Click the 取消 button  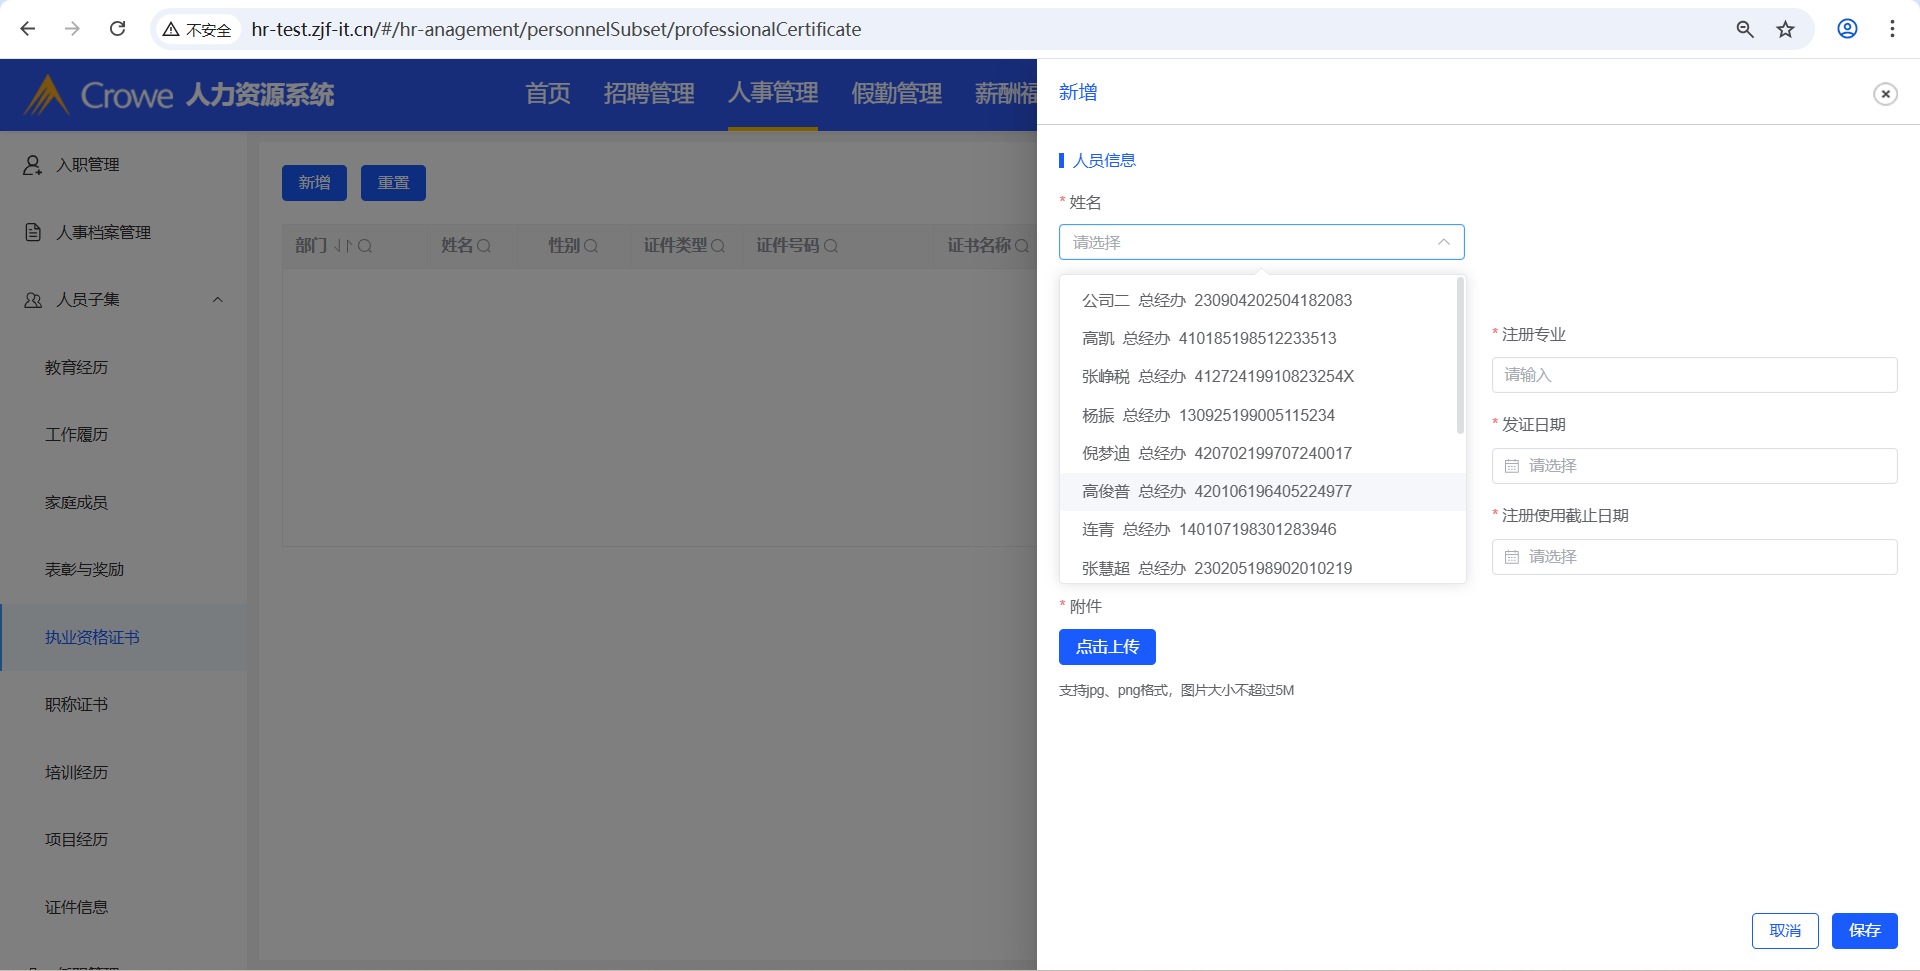(1784, 931)
